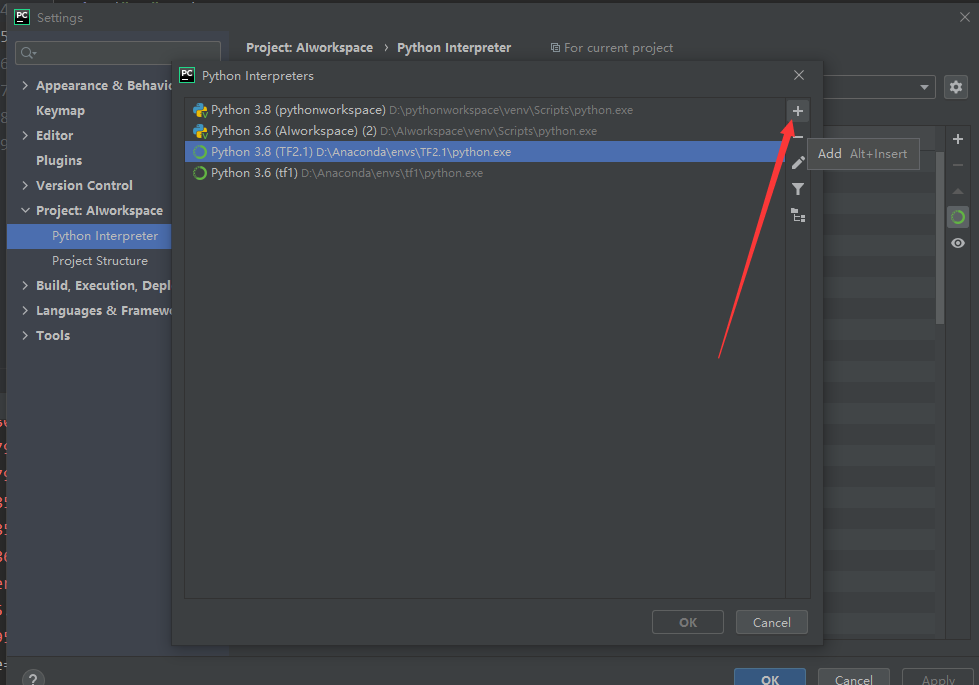Click Cancel button in Settings window
979x685 pixels.
pos(854,679)
